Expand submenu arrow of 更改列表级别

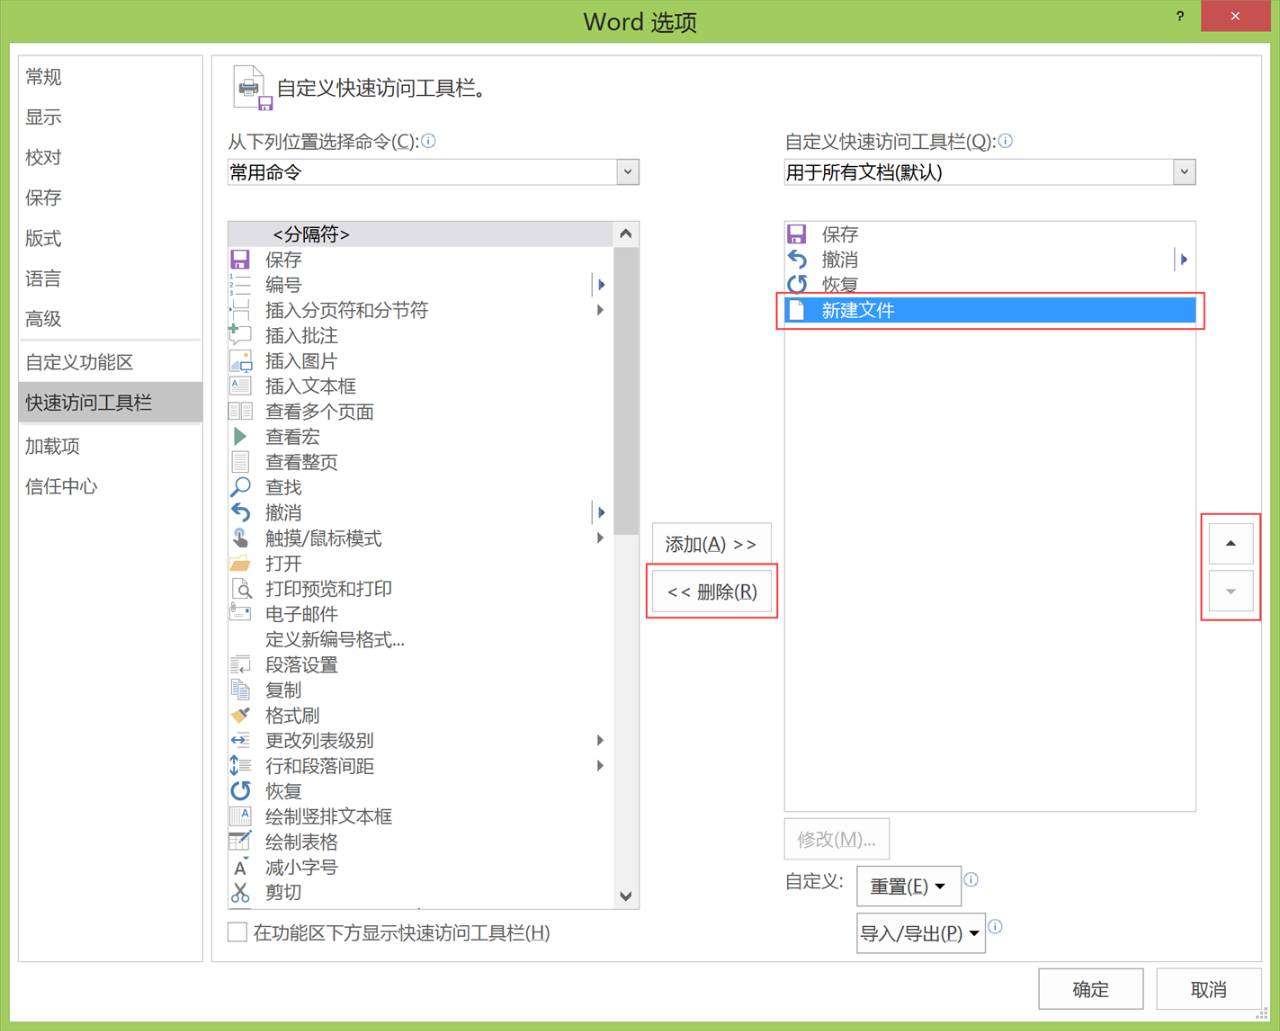click(600, 740)
